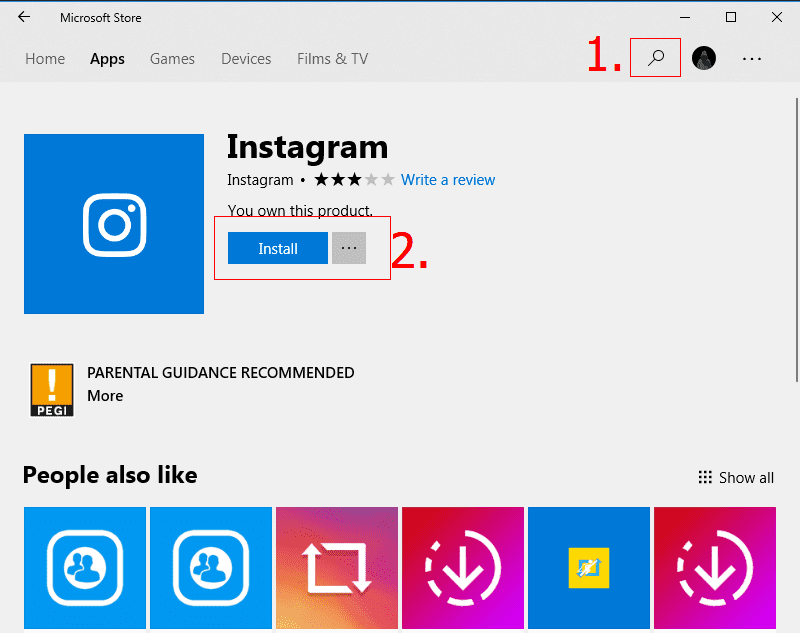The image size is (800, 633).
Task: Click the Instagram publisher name
Action: tap(260, 180)
